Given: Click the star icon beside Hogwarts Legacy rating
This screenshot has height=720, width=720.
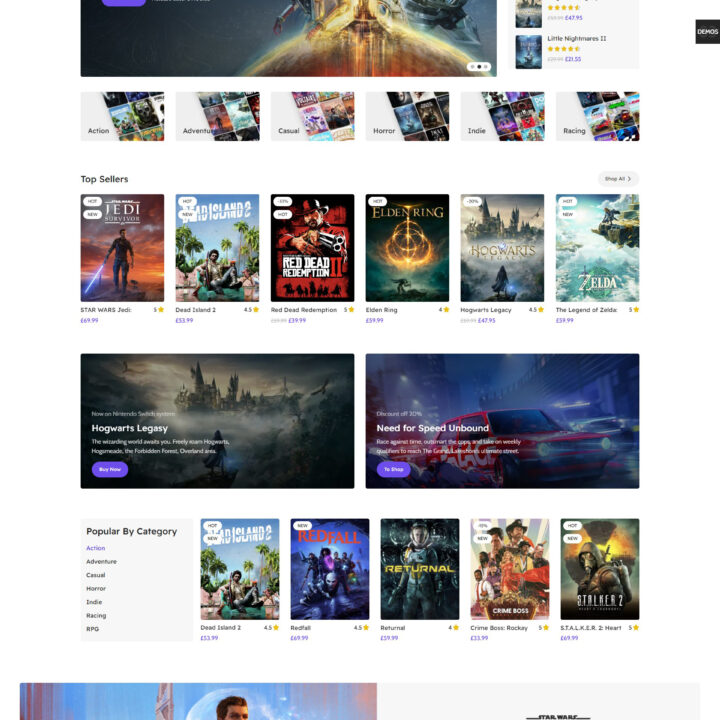Looking at the screenshot, I should [541, 309].
